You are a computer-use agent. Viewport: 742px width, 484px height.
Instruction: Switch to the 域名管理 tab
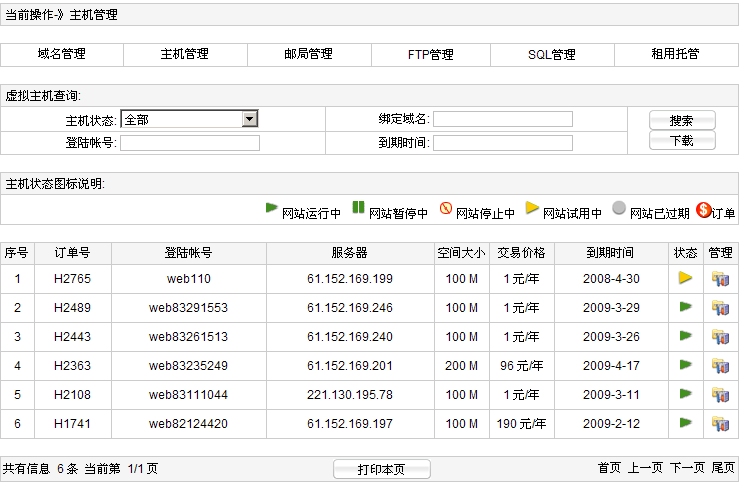pos(62,54)
